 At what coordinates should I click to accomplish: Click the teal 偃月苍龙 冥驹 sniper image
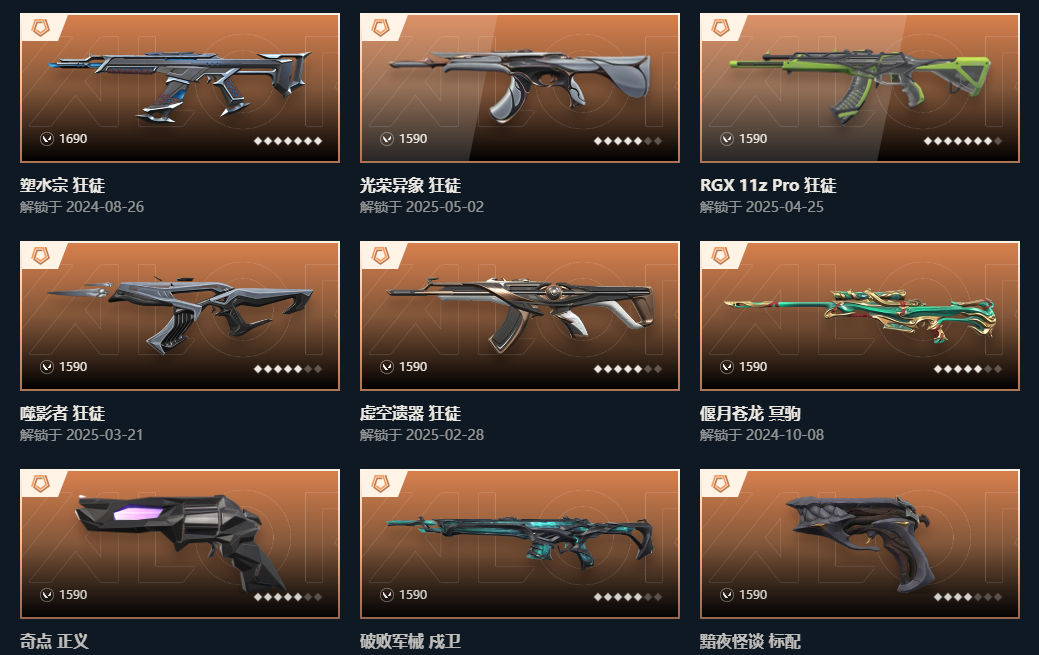click(859, 316)
